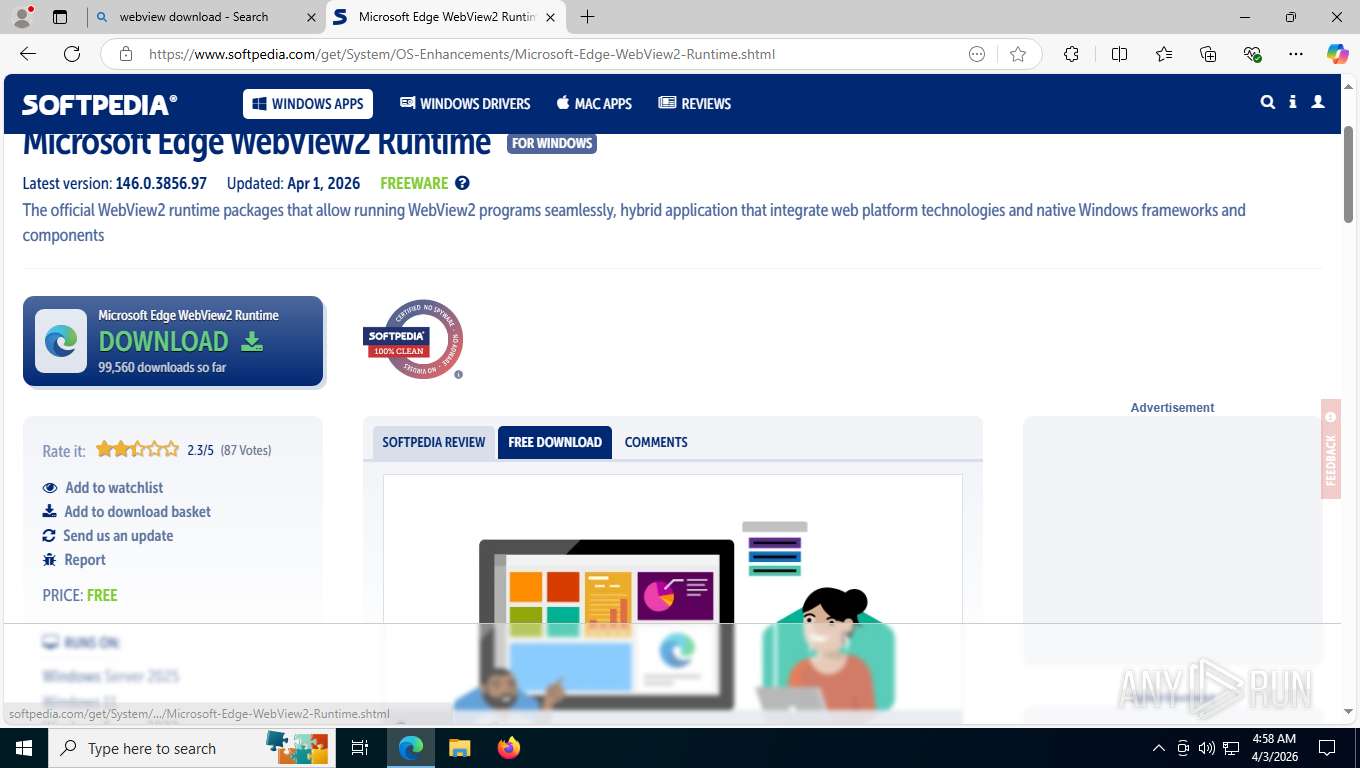Click the big Download button
This screenshot has height=768, width=1360.
point(173,341)
